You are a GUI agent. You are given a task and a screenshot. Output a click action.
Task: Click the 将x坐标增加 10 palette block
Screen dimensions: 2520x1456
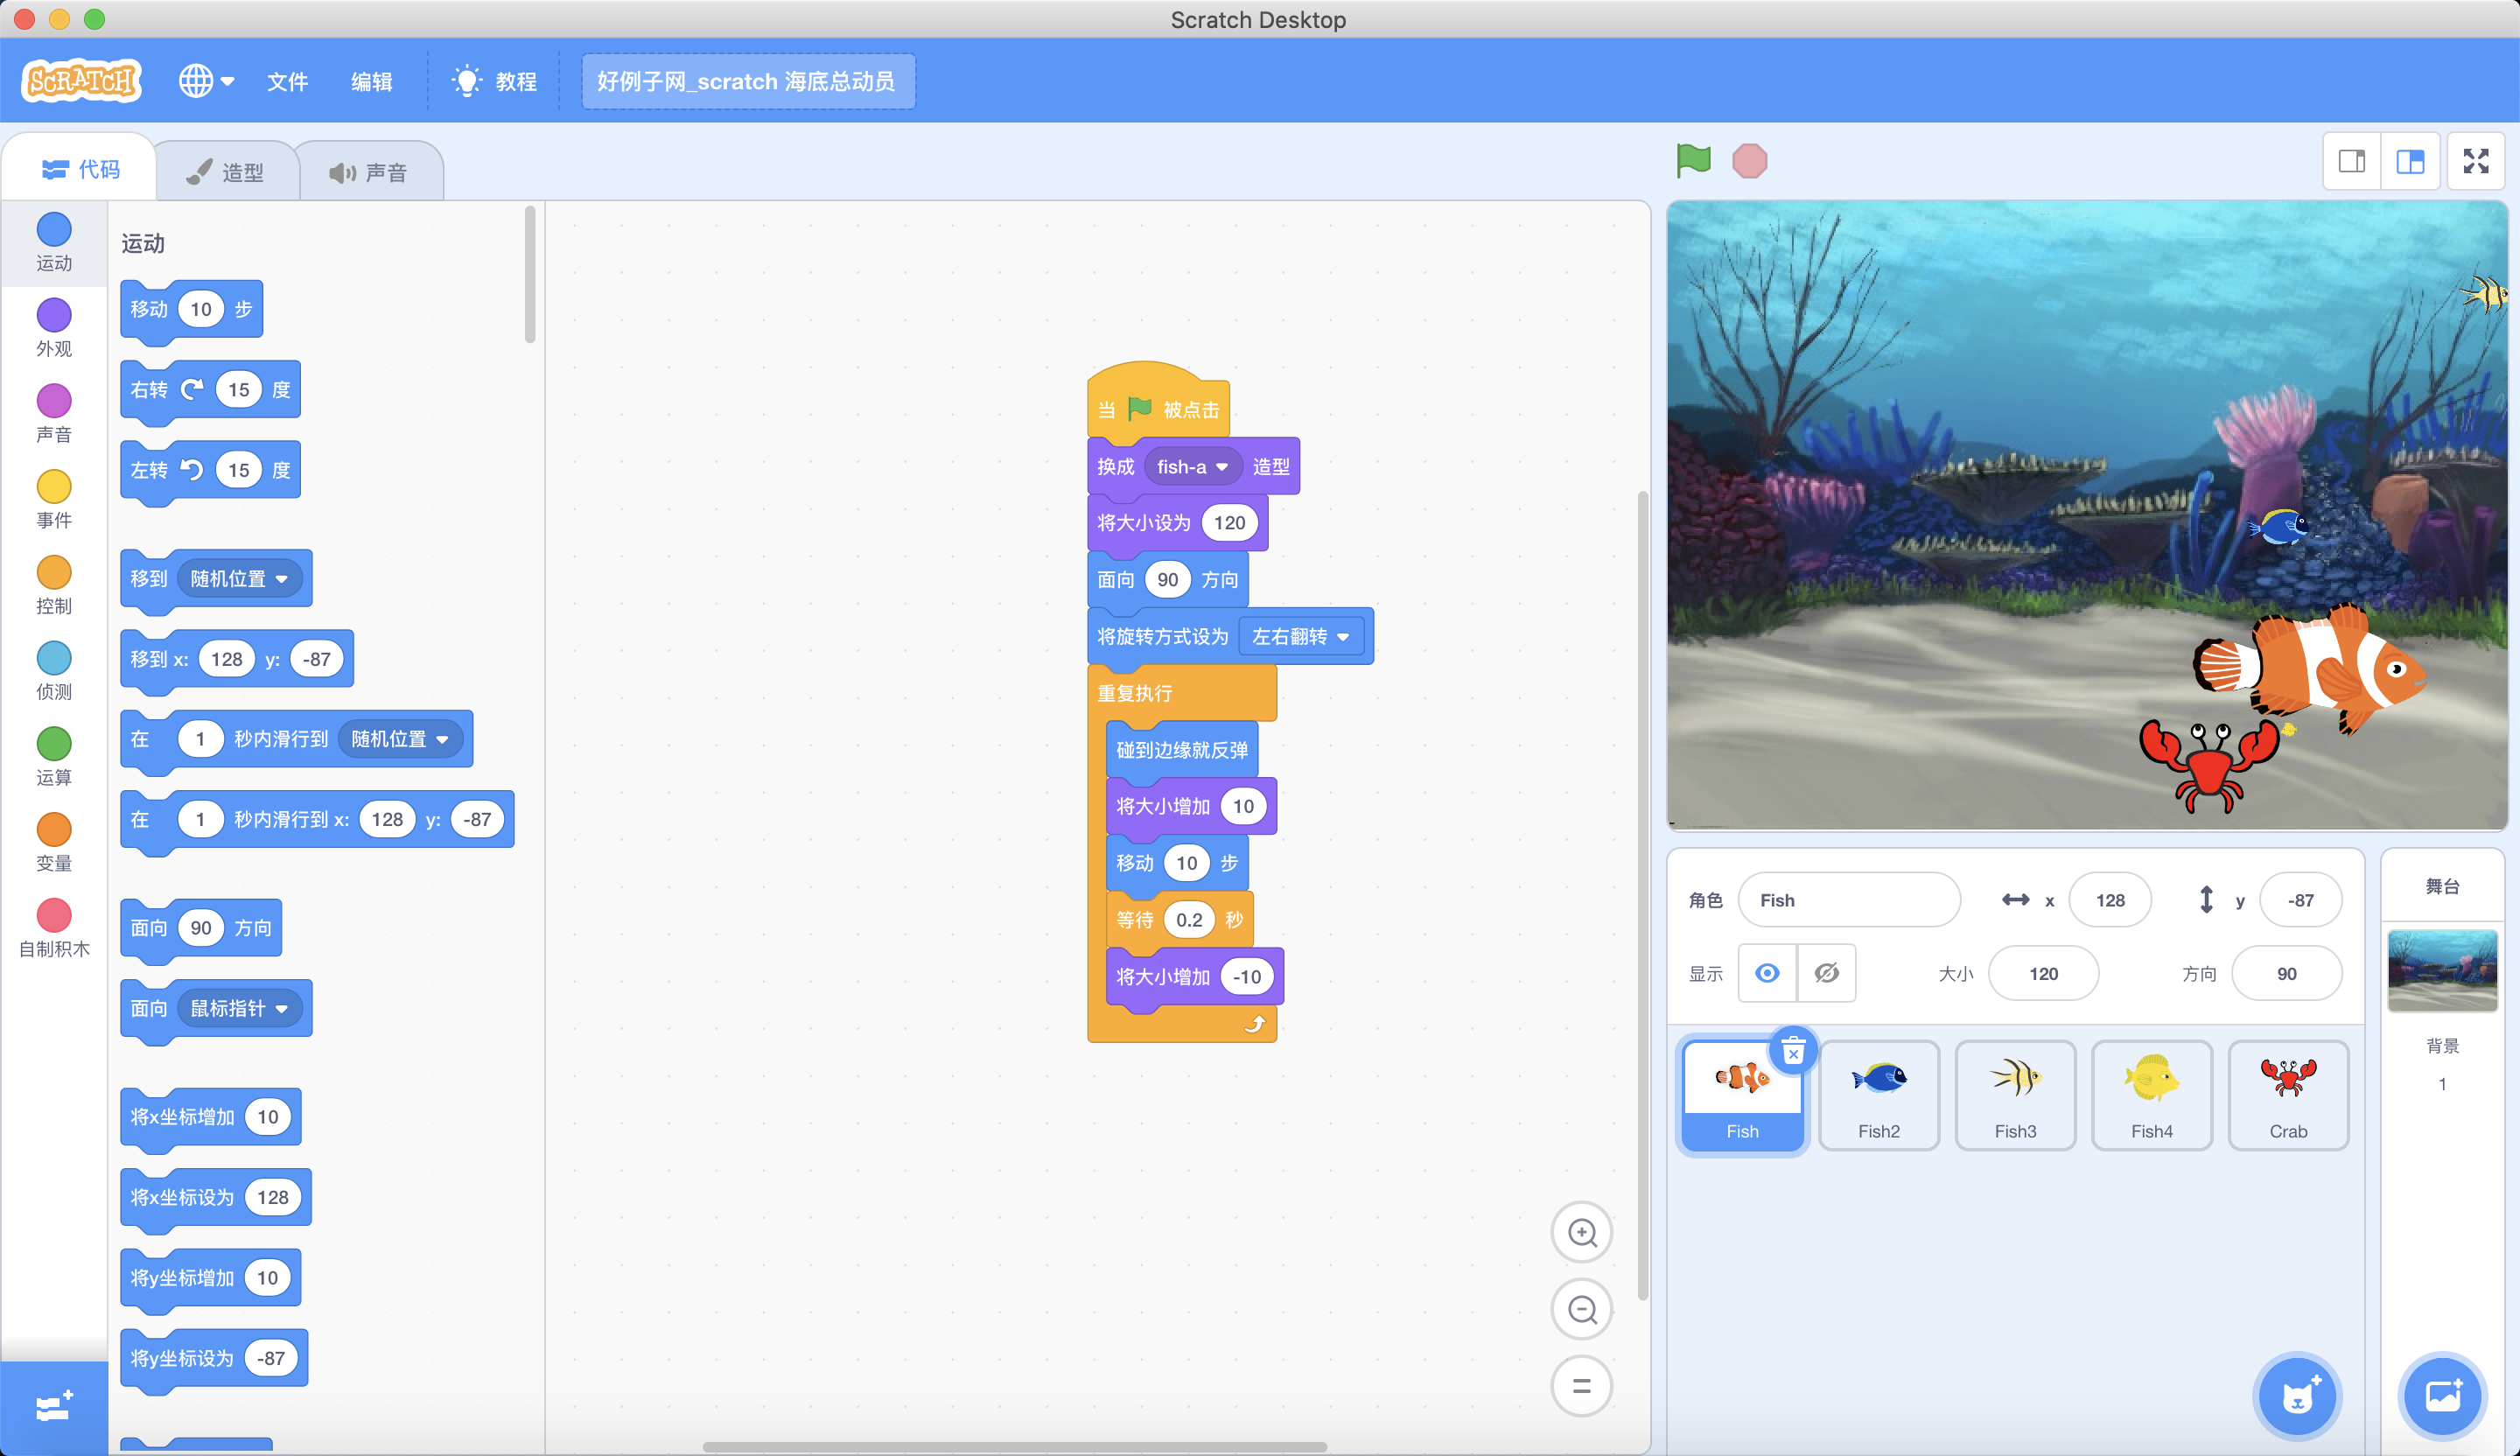click(210, 1117)
